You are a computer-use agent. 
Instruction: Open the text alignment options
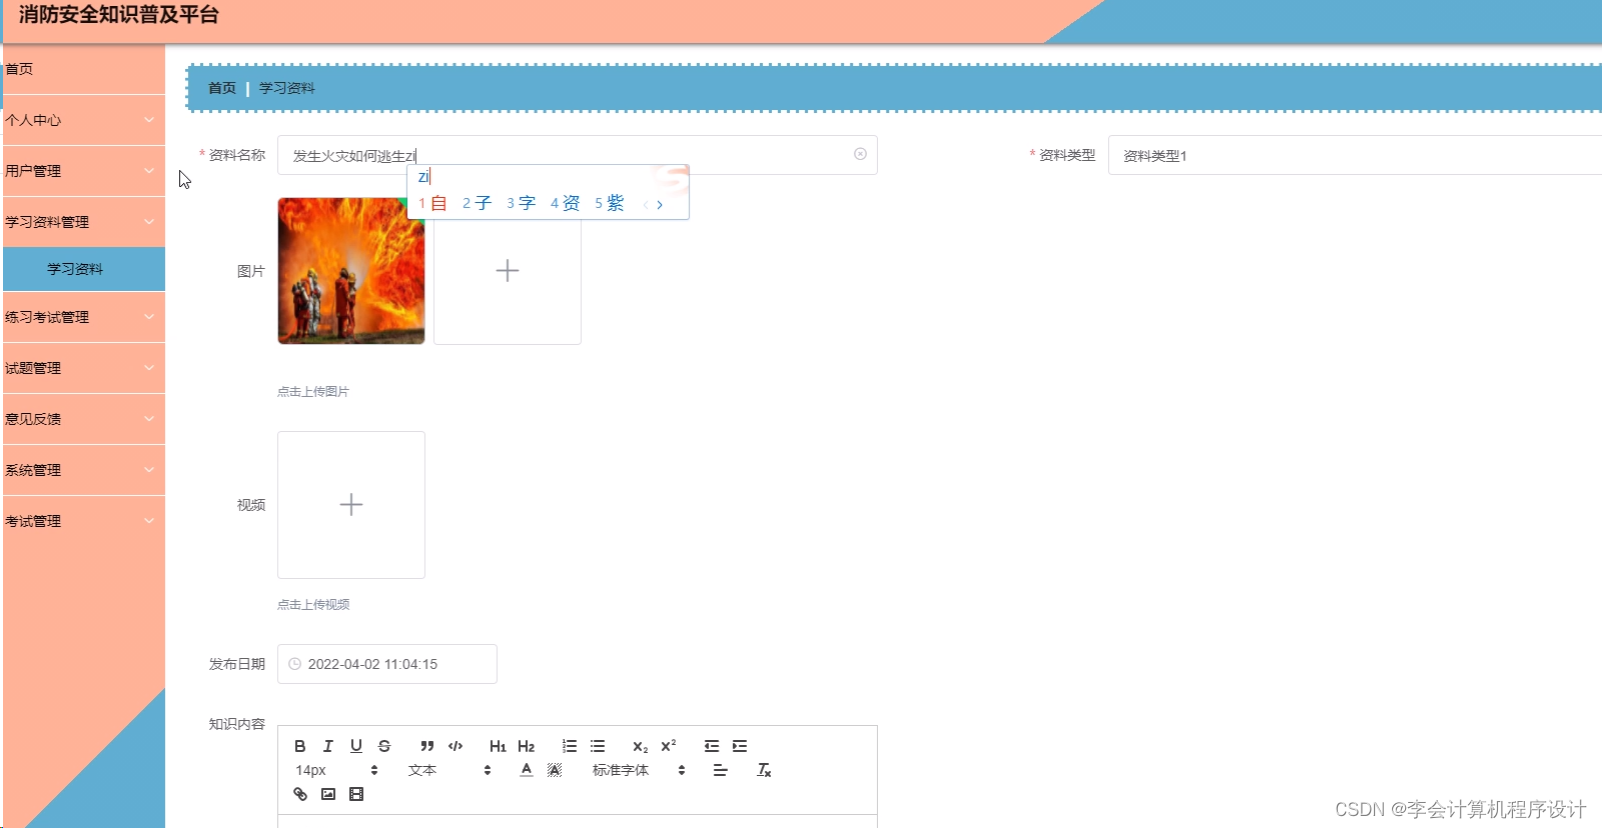pyautogui.click(x=720, y=770)
